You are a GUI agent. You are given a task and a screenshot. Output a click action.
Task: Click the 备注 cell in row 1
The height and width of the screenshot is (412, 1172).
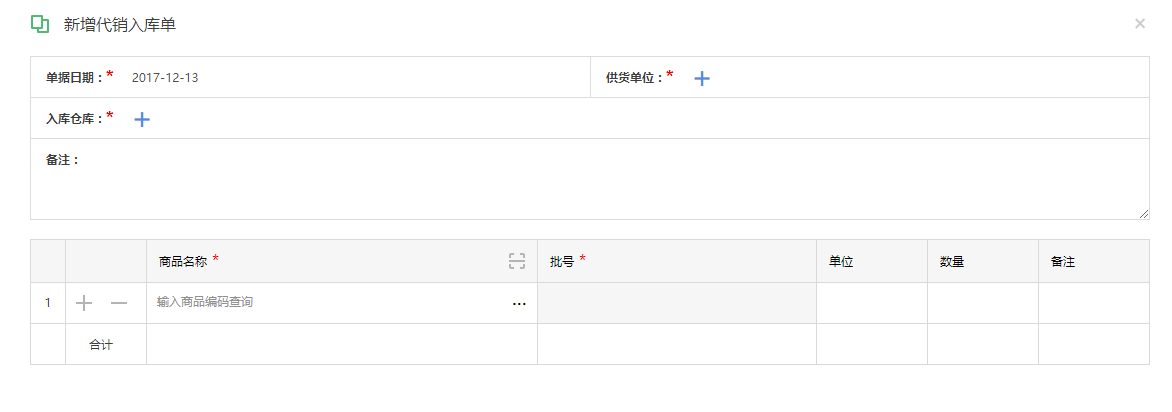tap(1094, 303)
